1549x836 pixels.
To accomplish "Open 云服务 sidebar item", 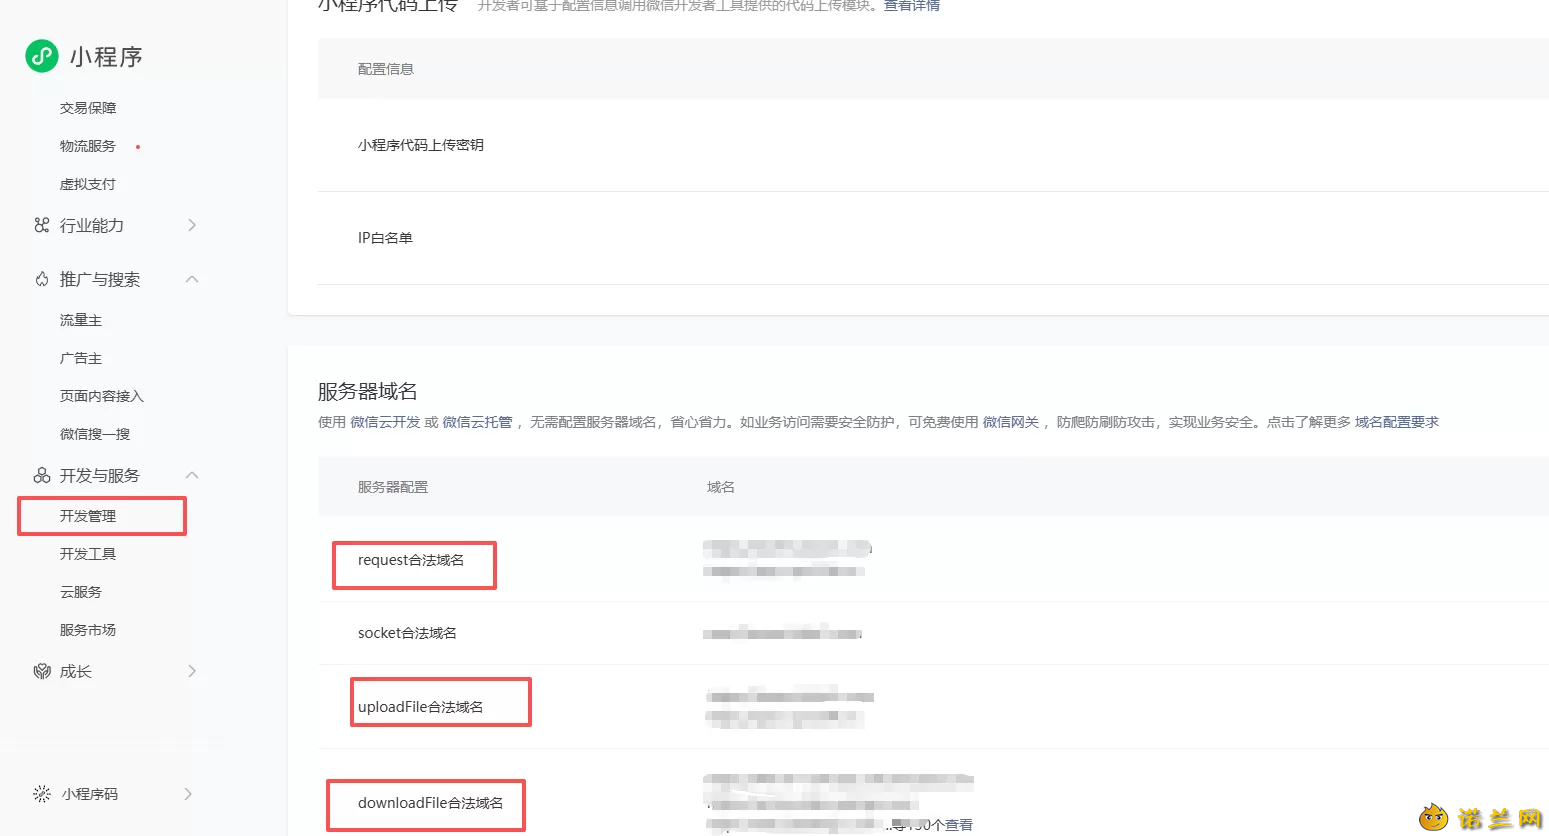I will [81, 592].
